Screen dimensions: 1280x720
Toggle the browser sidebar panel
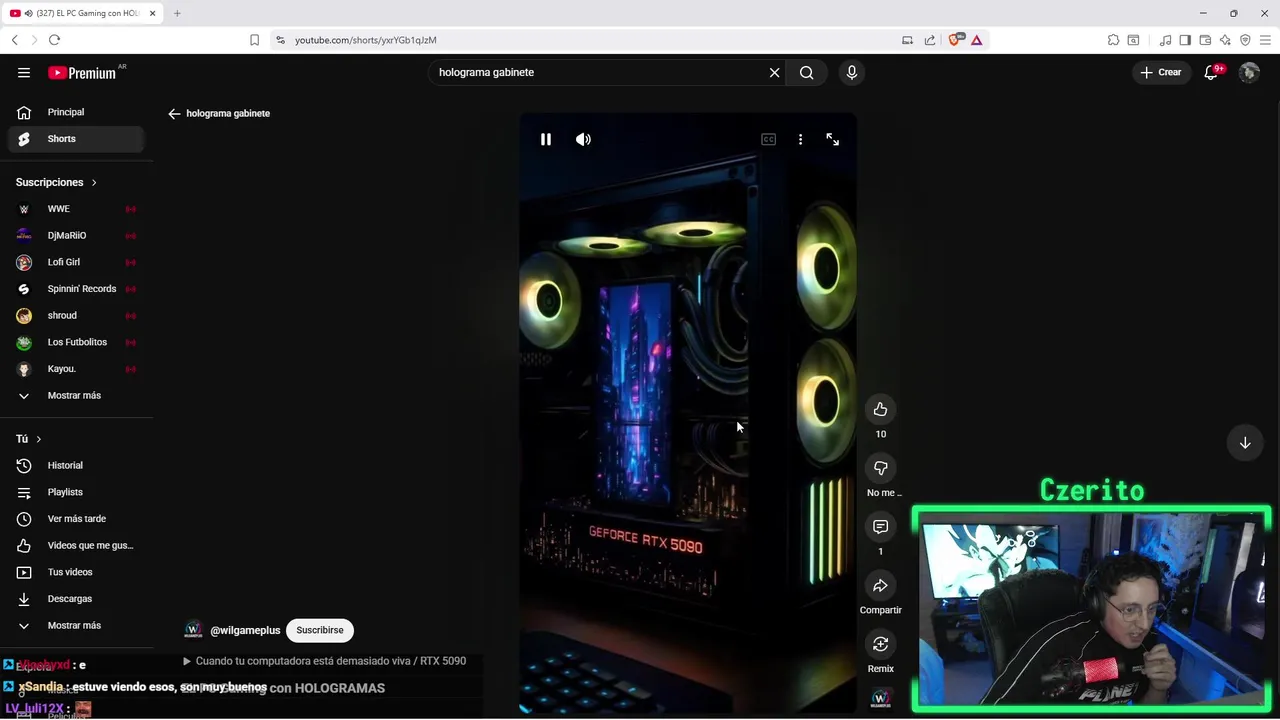1185,40
